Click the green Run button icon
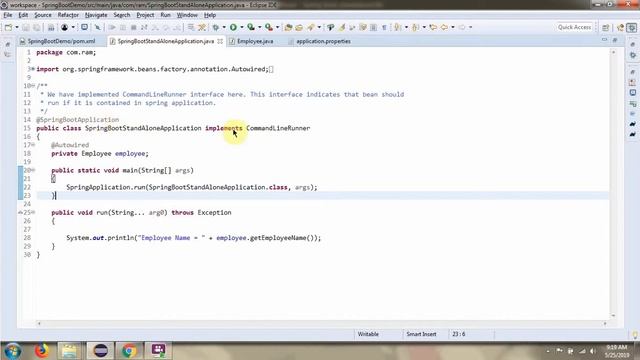 tap(233, 27)
